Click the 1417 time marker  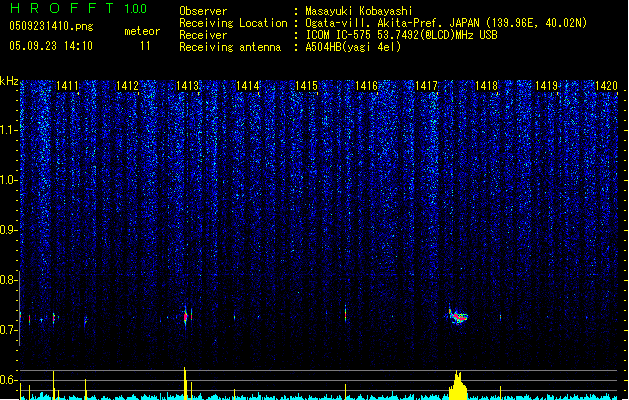coord(426,86)
